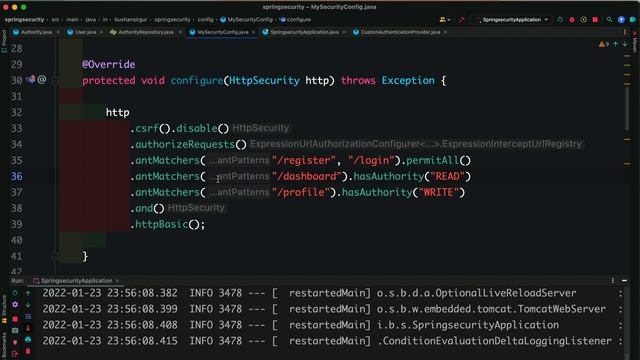
Task: Click the scroll up arrow in Run panel
Action: click(x=28, y=293)
